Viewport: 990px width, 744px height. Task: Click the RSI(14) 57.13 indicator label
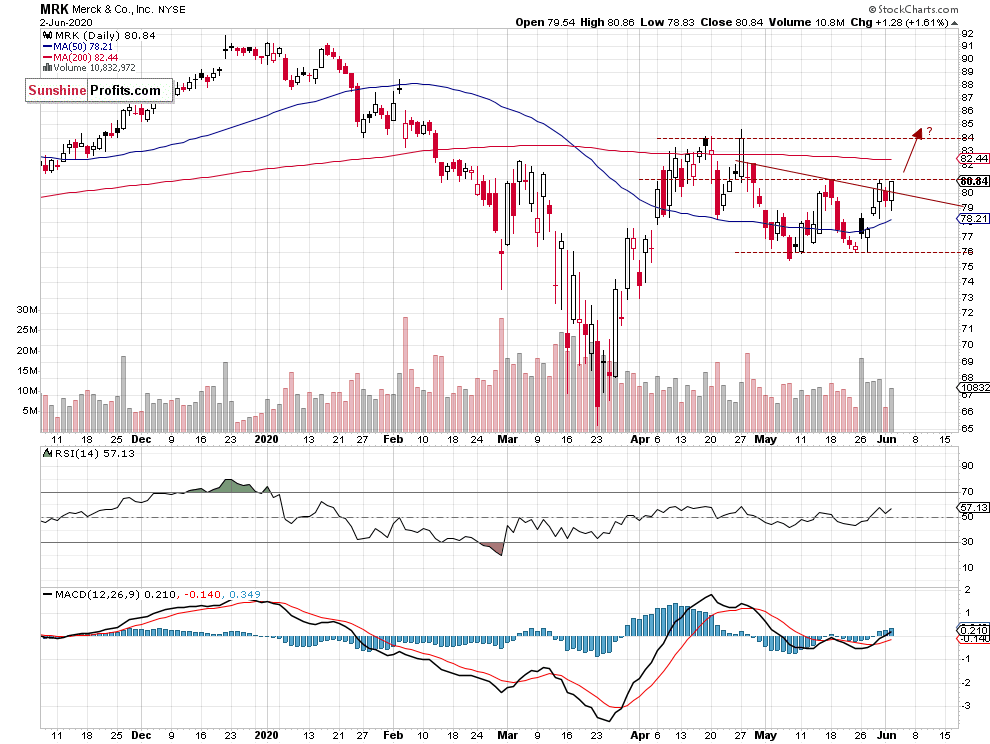coord(94,453)
